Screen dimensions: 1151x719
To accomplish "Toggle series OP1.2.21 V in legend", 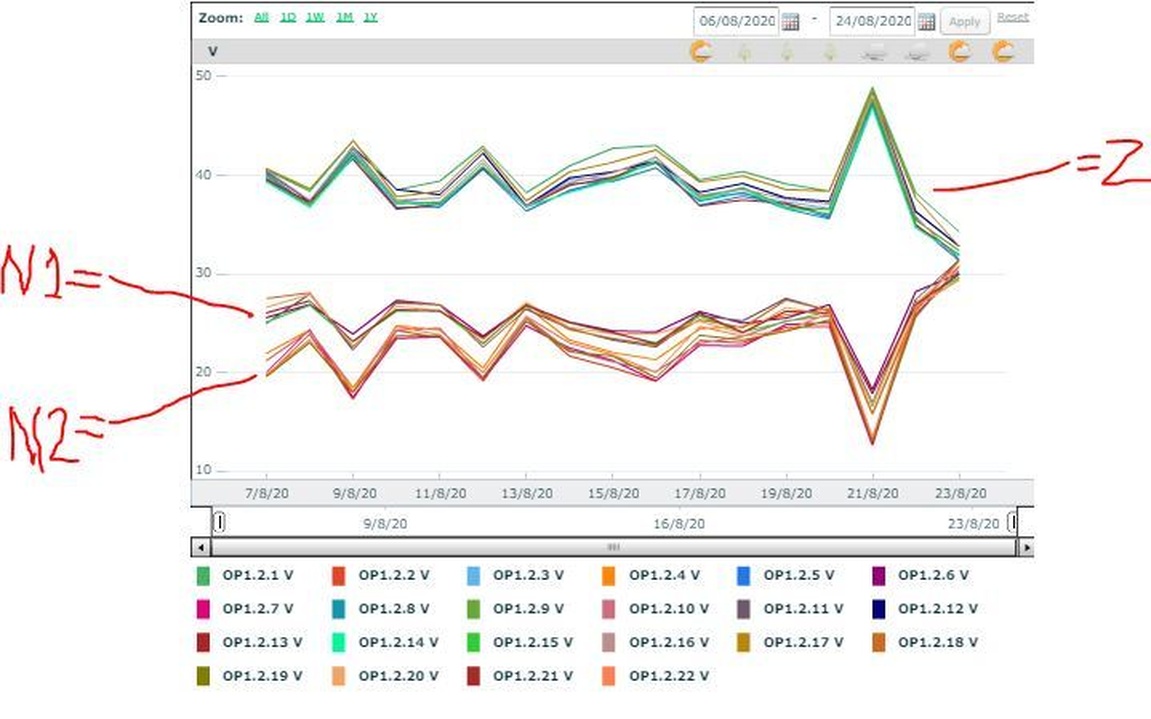I will pyautogui.click(x=520, y=676).
